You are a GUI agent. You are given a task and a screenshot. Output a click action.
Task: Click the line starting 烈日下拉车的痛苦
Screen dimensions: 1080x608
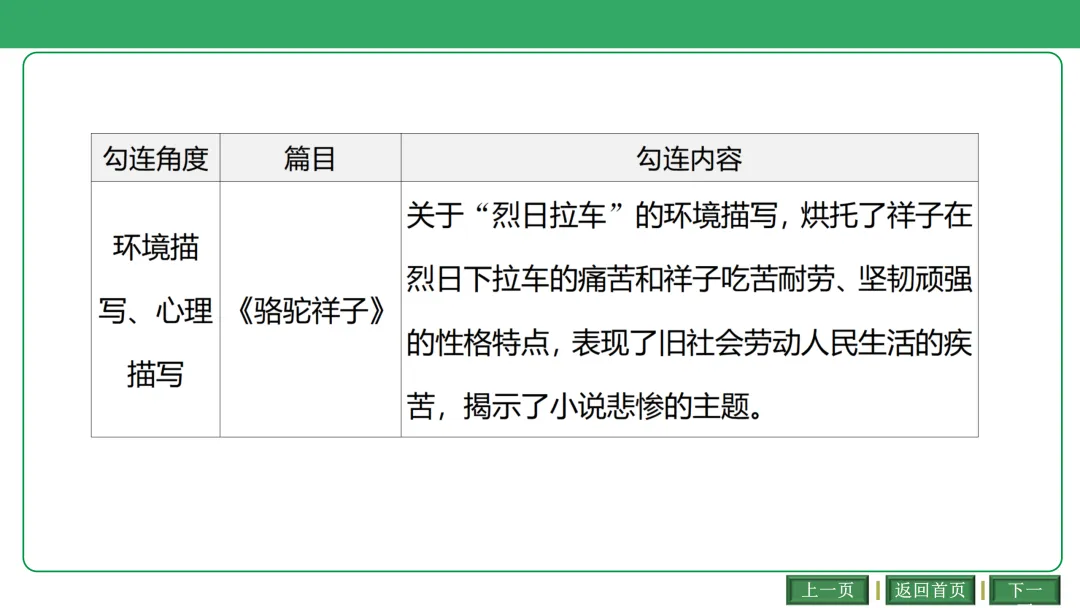click(x=689, y=279)
